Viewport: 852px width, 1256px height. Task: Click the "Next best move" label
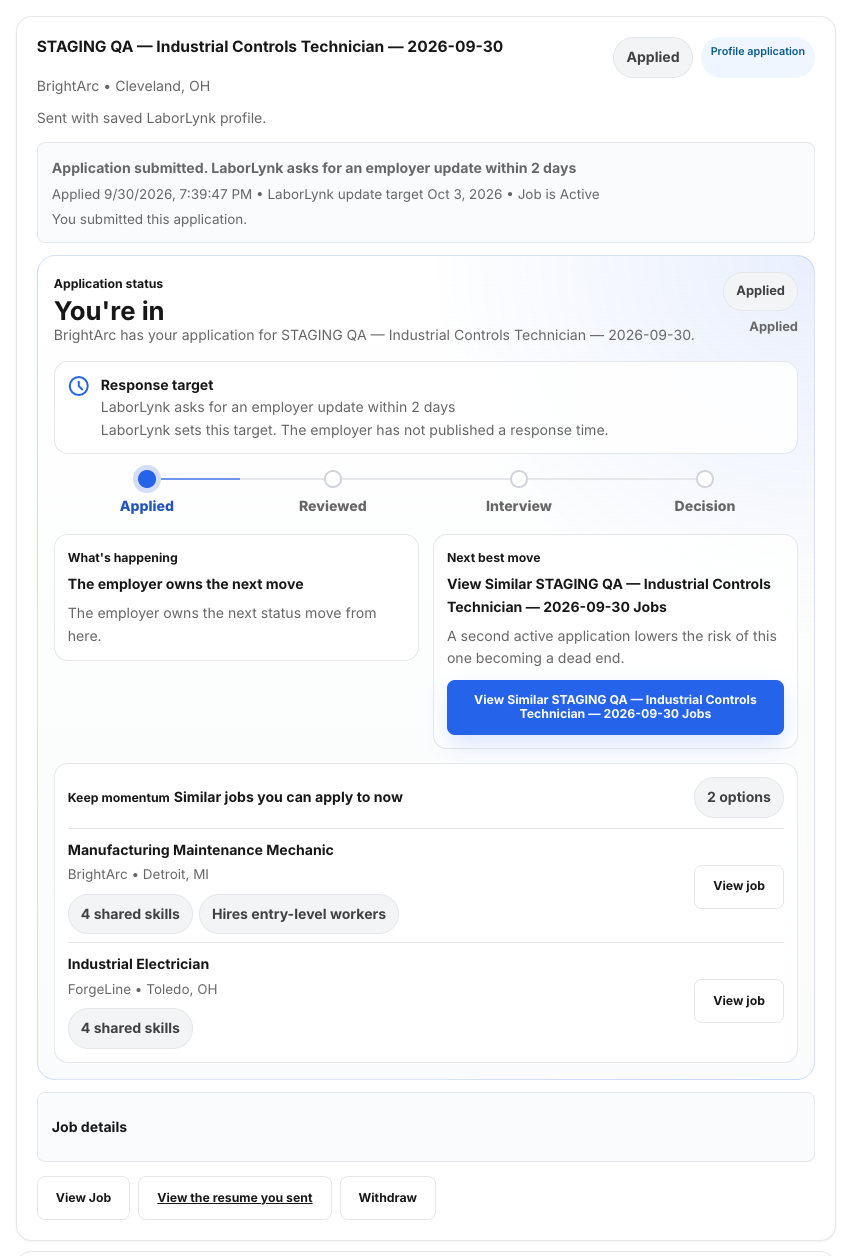(x=494, y=558)
